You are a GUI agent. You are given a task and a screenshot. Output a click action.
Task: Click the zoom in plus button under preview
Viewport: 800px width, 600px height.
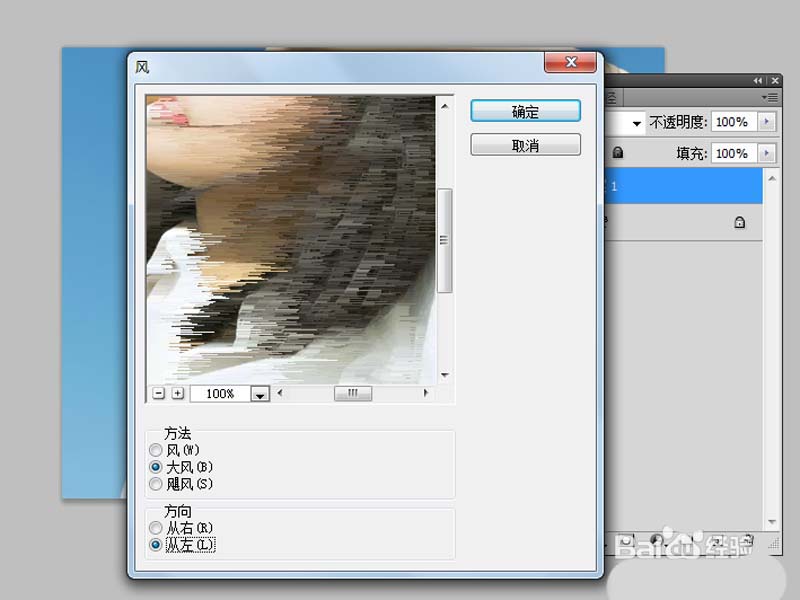(x=177, y=394)
